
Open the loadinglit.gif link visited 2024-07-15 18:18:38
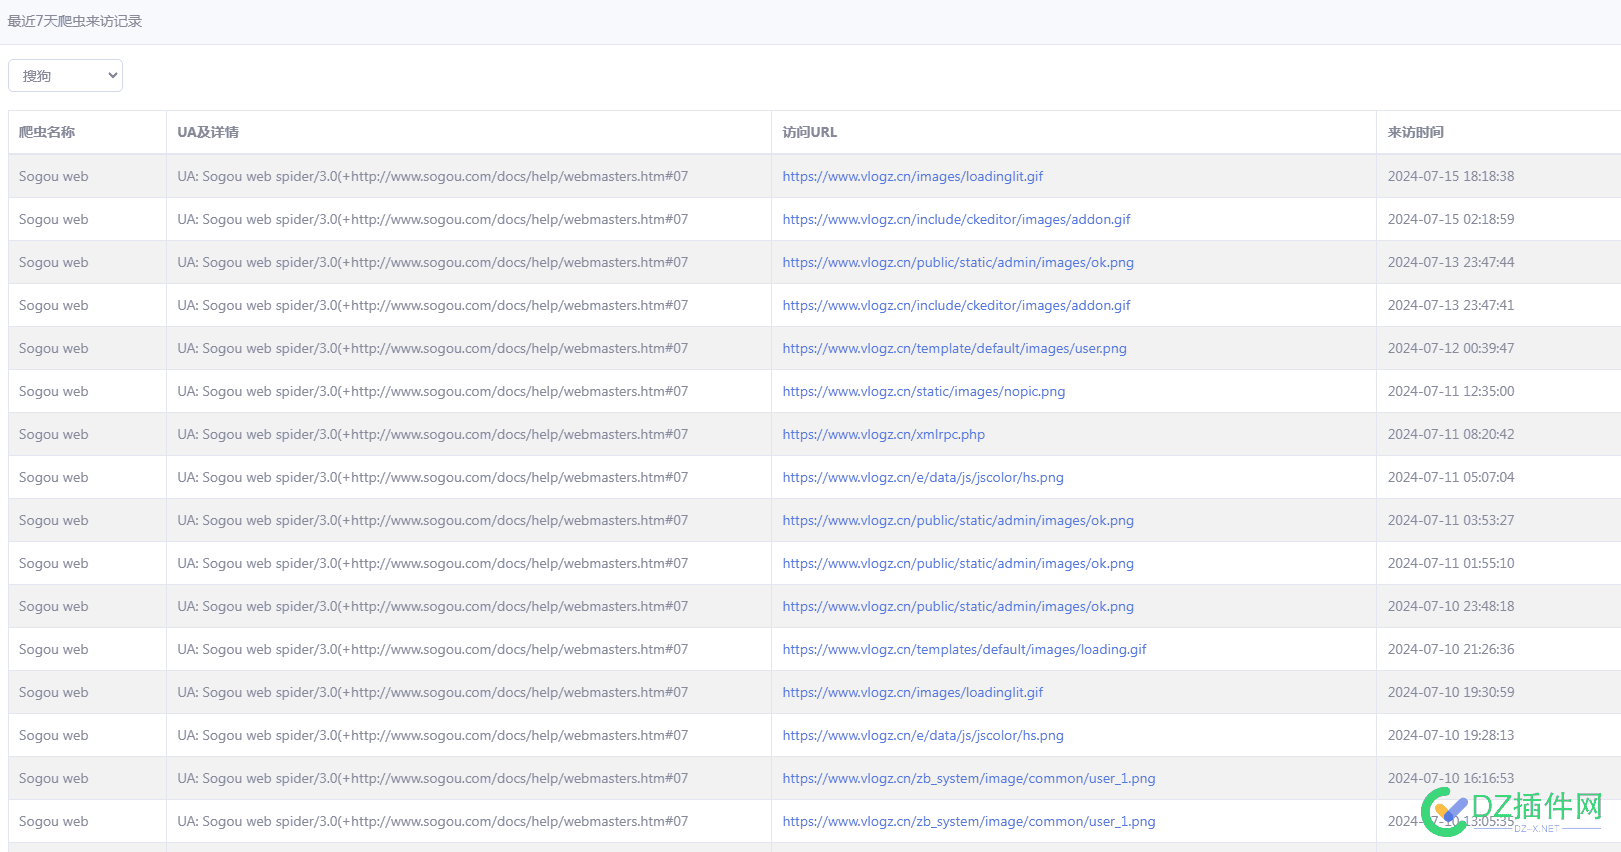pos(912,176)
